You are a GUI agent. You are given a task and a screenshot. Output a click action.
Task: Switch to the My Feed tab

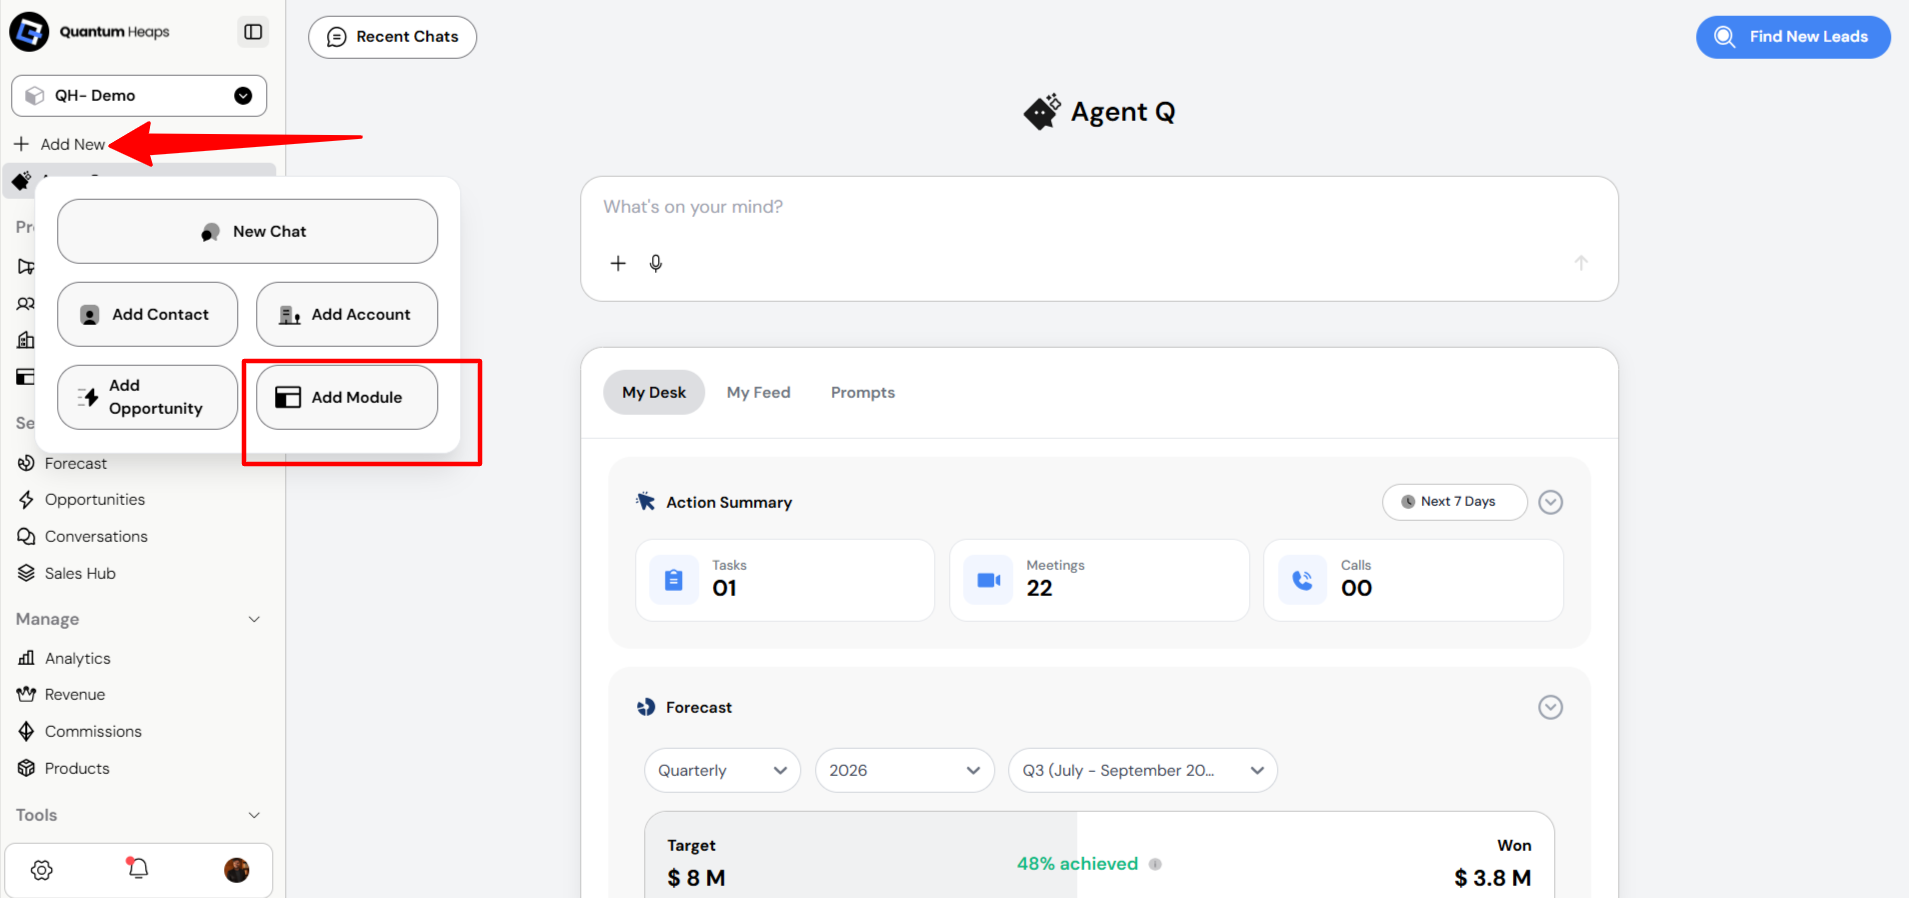click(758, 392)
